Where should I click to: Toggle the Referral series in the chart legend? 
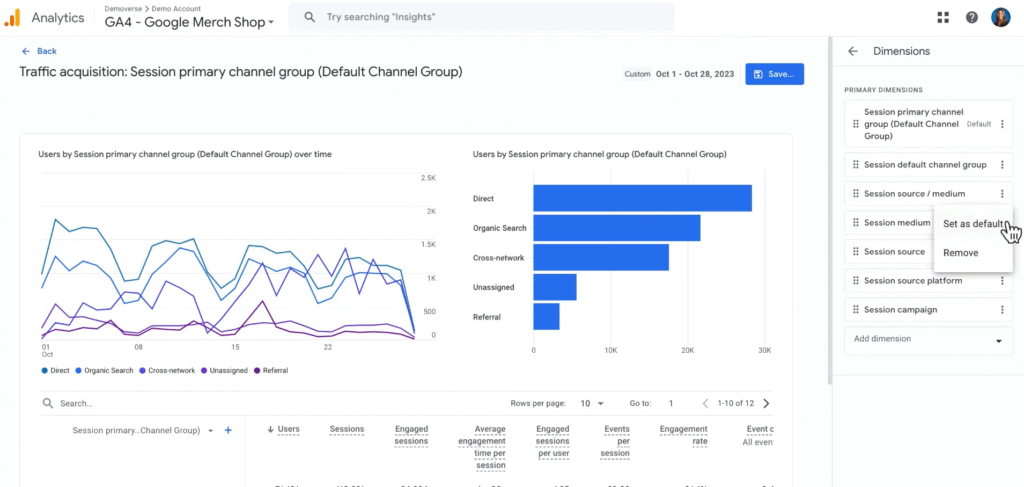271,370
